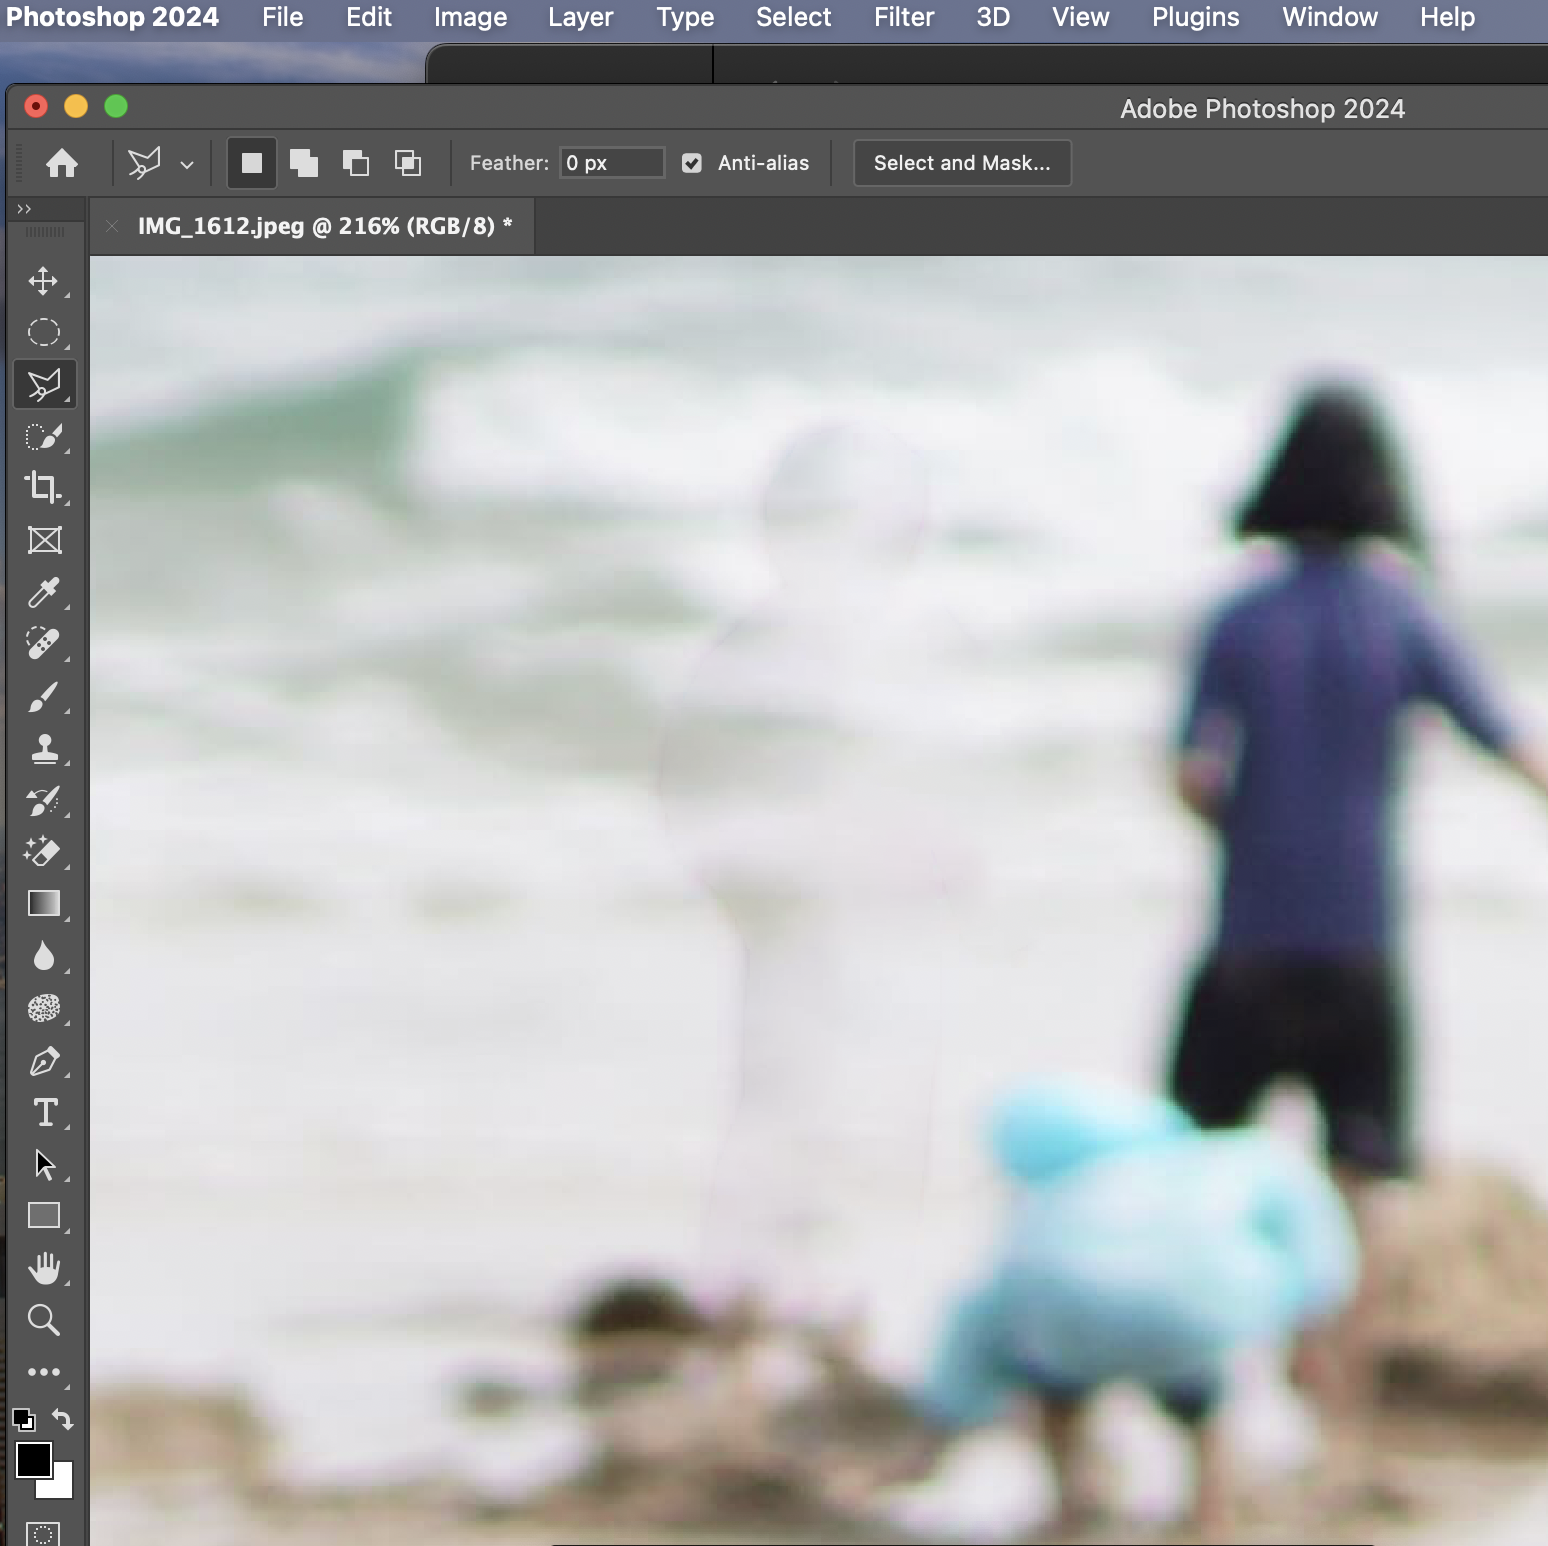The height and width of the screenshot is (1546, 1548).
Task: Swap foreground and background colors
Action: pyautogui.click(x=62, y=1418)
